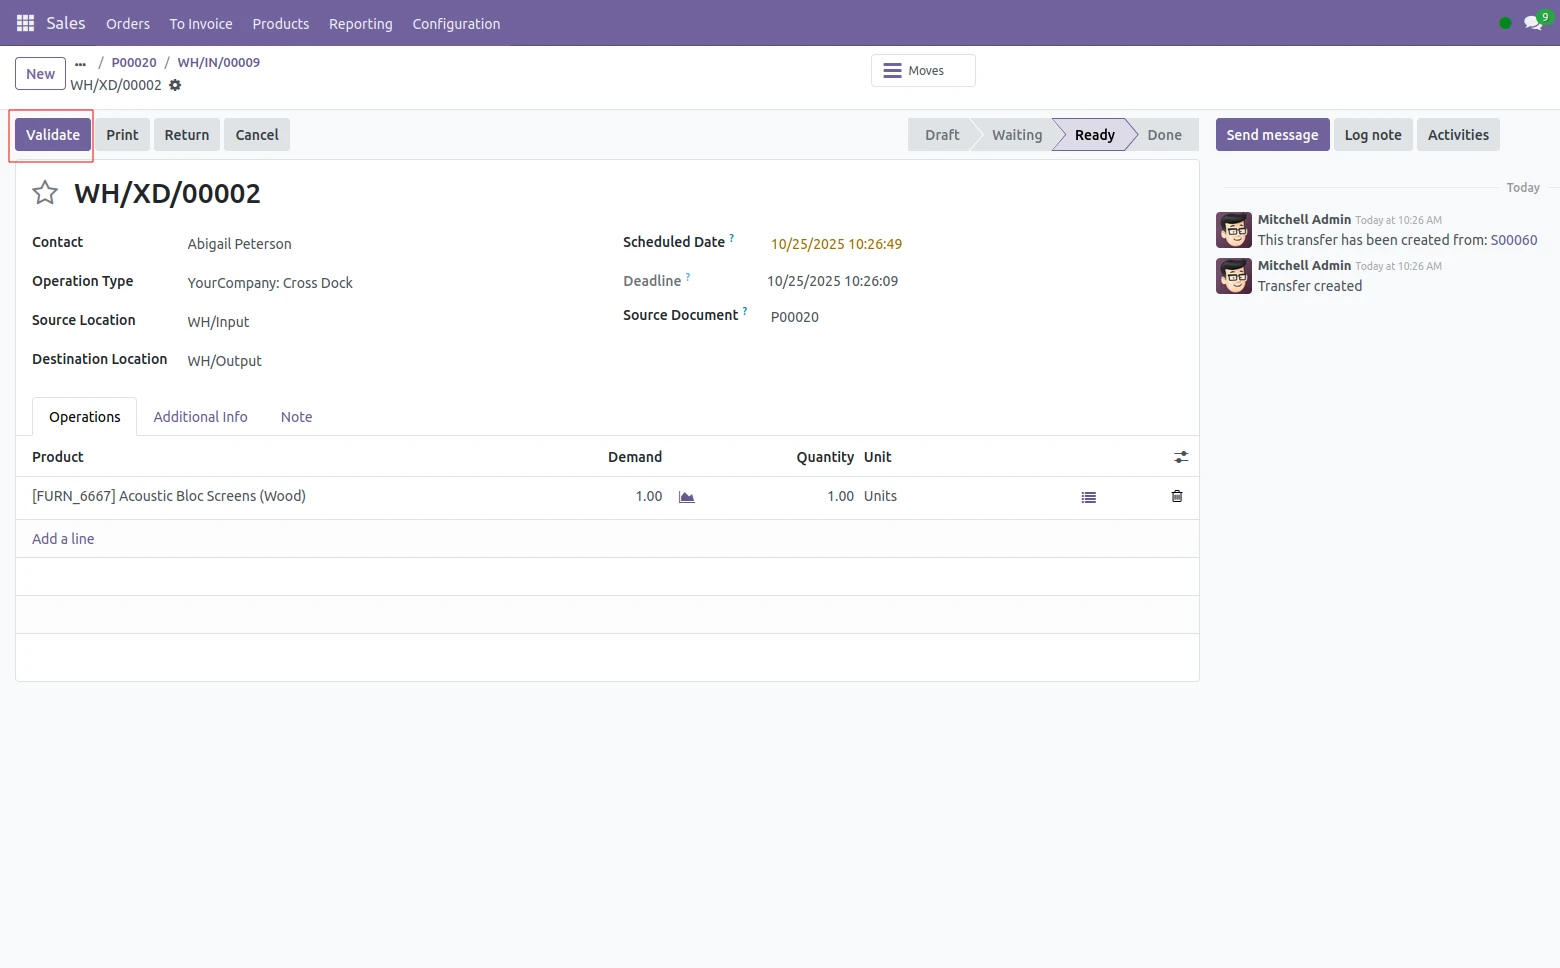Open the Reporting menu
The width and height of the screenshot is (1560, 968).
tap(360, 24)
